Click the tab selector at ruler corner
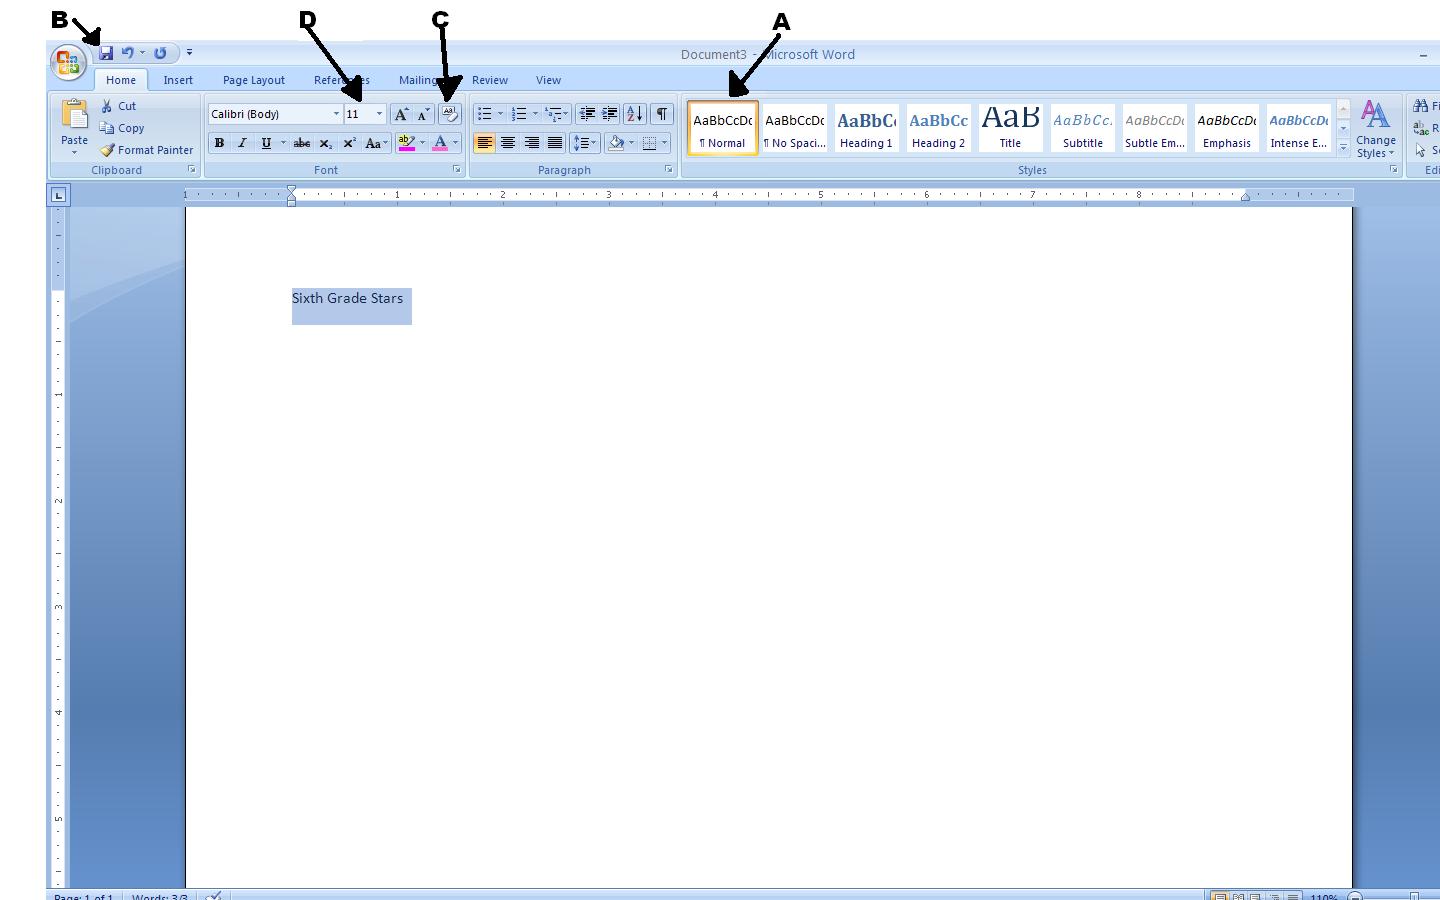The image size is (1440, 900). pos(59,195)
